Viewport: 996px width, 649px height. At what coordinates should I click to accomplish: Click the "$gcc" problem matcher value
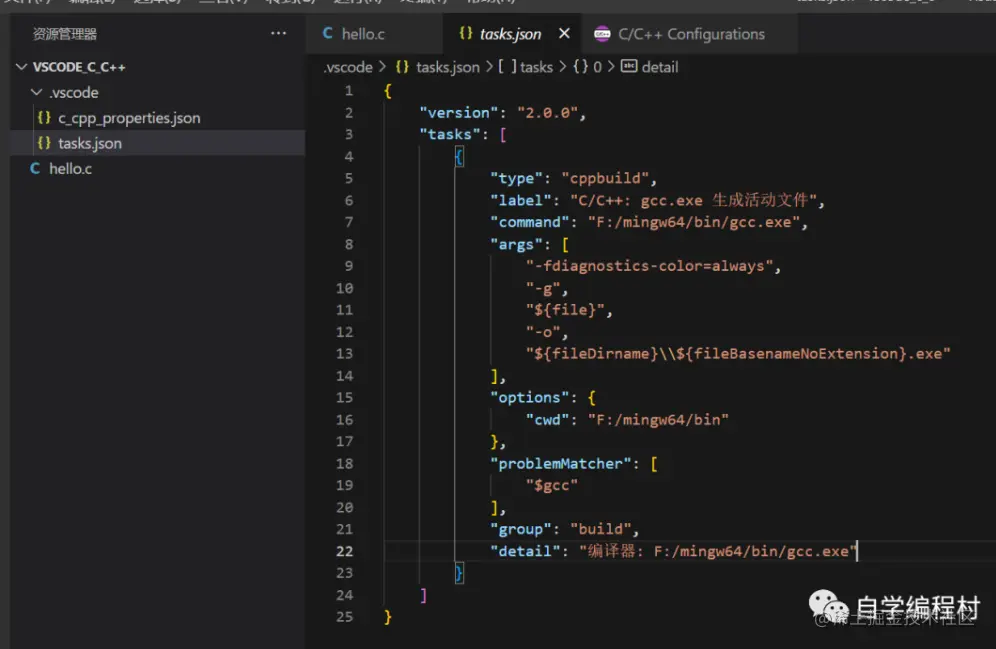point(551,485)
